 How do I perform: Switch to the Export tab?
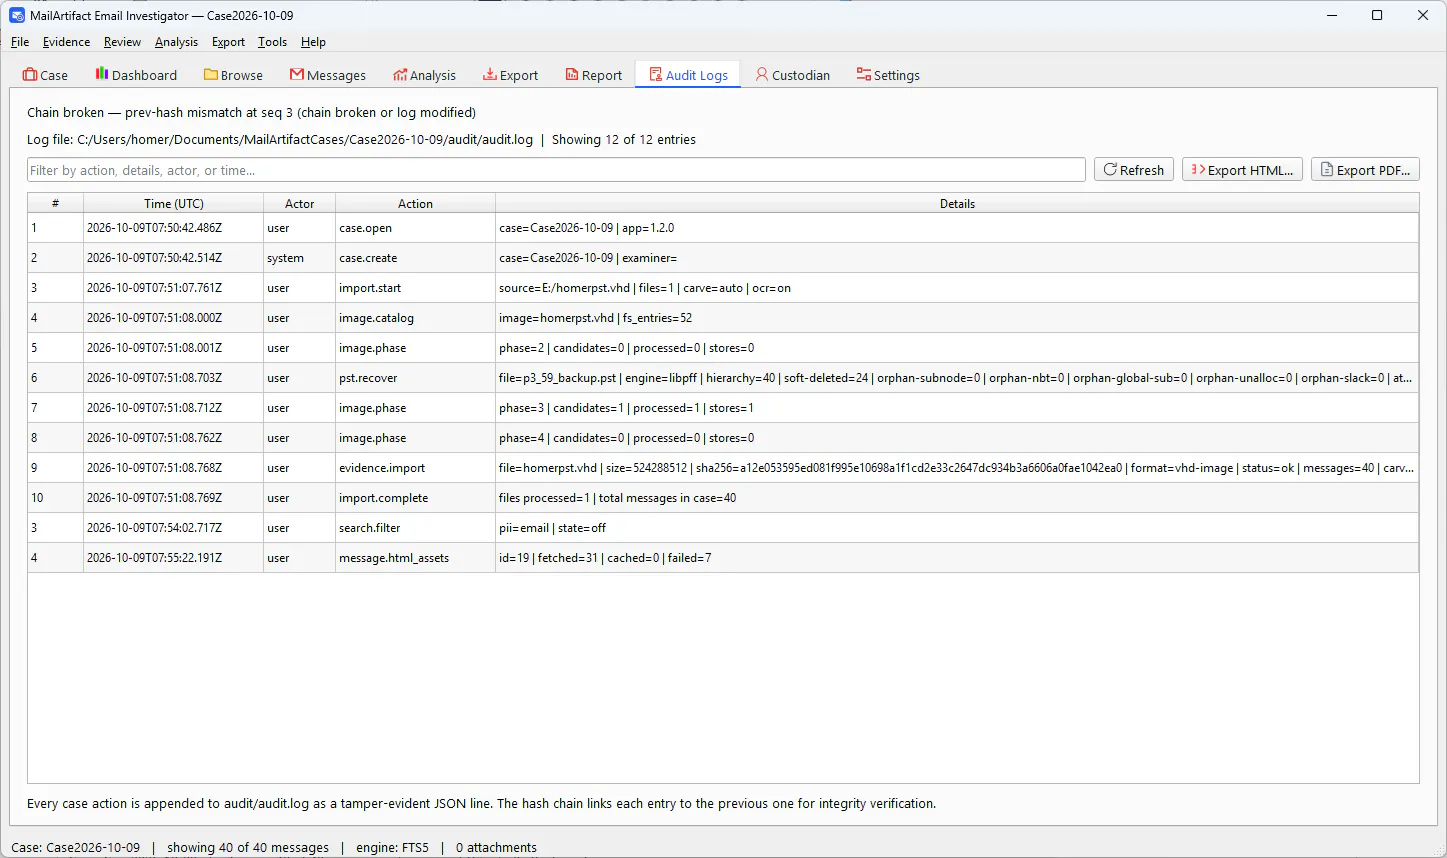(x=510, y=75)
